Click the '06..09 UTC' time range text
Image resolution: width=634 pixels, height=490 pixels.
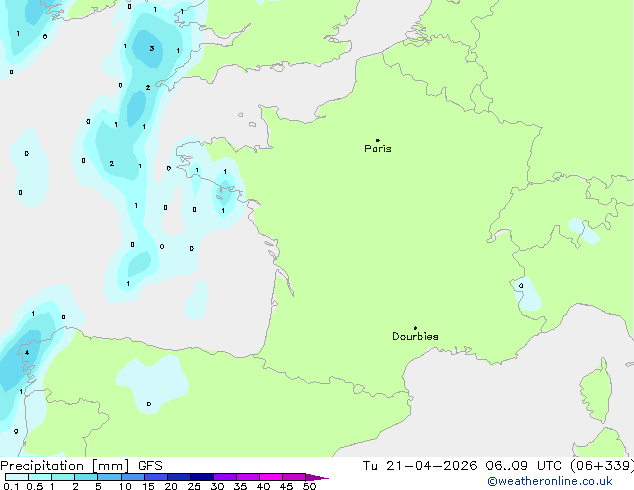pyautogui.click(x=523, y=466)
